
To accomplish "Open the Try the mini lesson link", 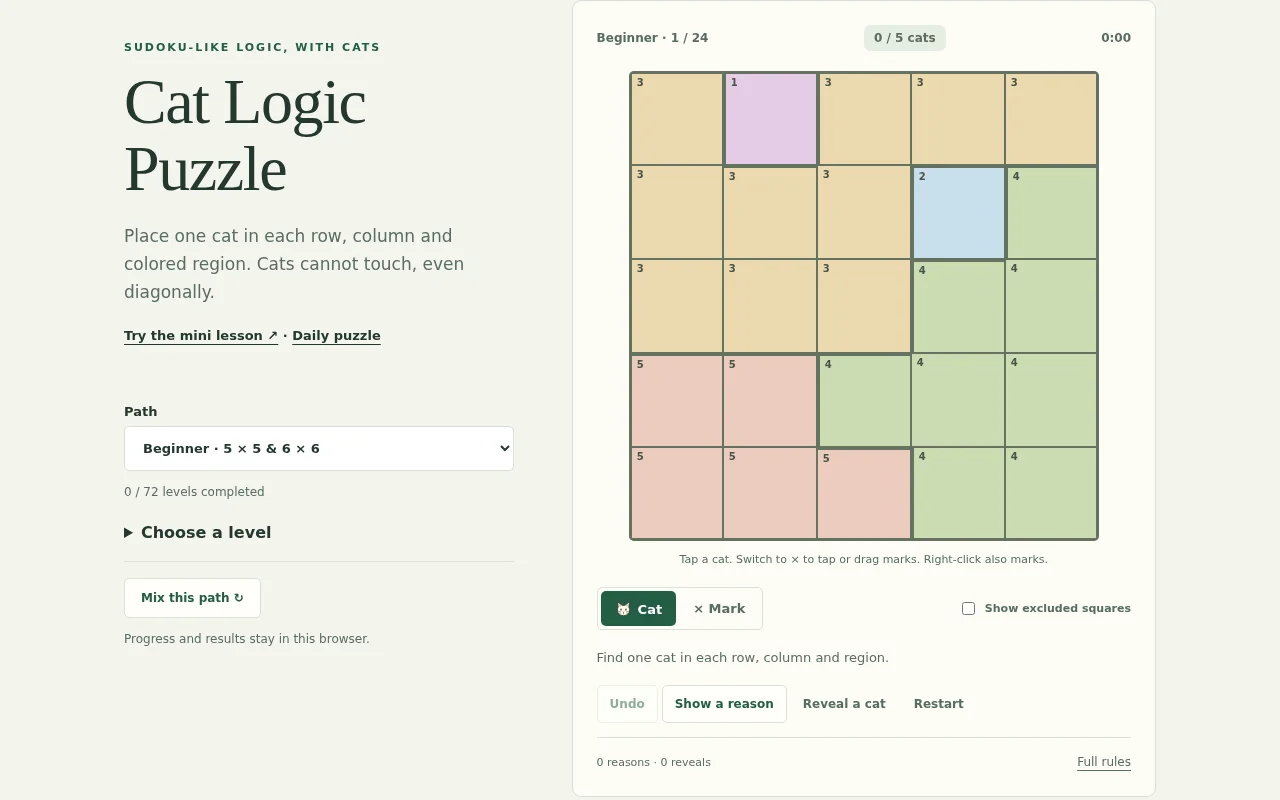I will [x=201, y=335].
